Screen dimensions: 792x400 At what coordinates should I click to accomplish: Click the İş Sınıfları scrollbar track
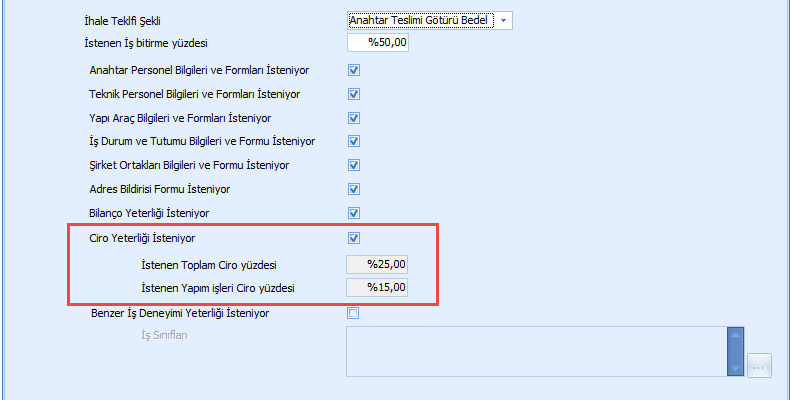736,351
